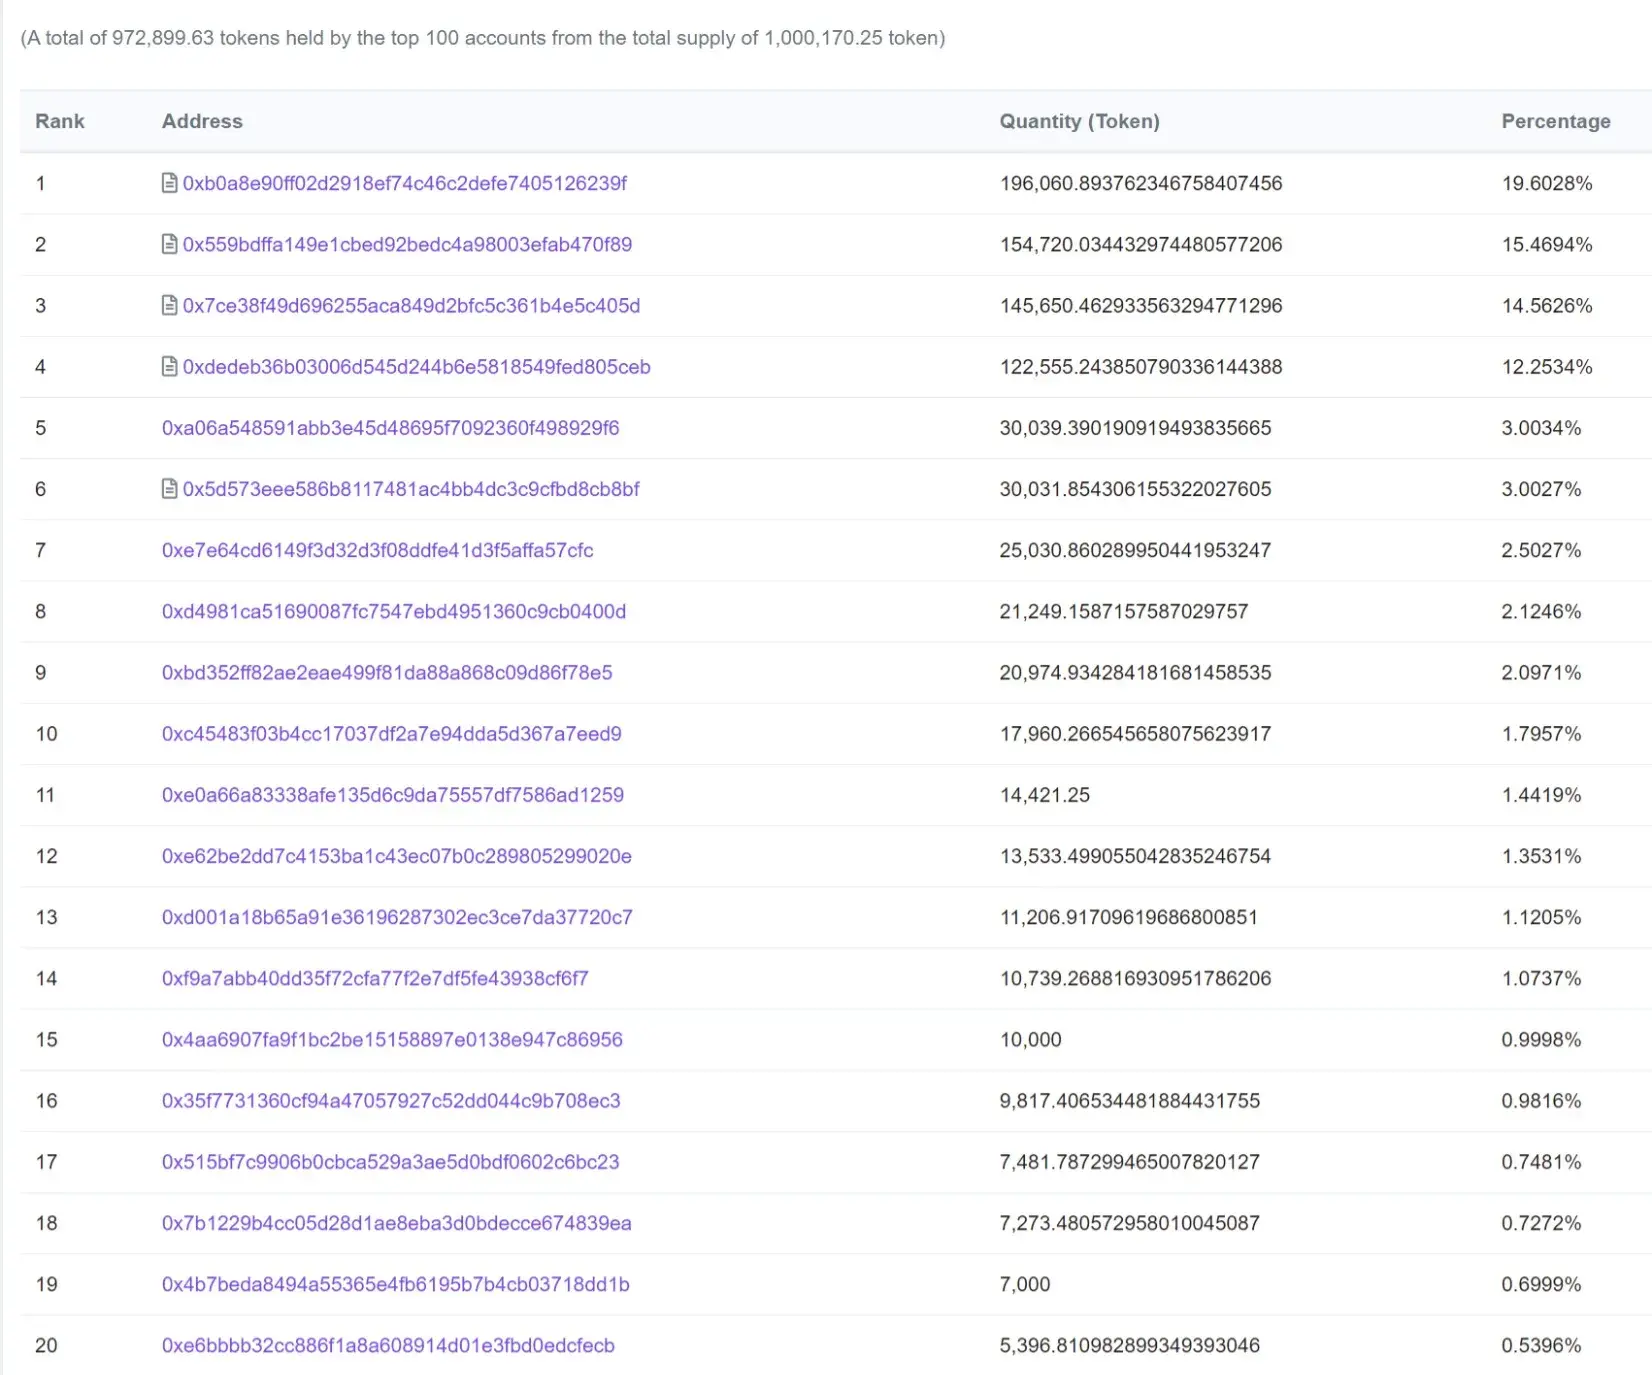Click contract icon beside address 0xb0a8e90ff02d

click(170, 183)
